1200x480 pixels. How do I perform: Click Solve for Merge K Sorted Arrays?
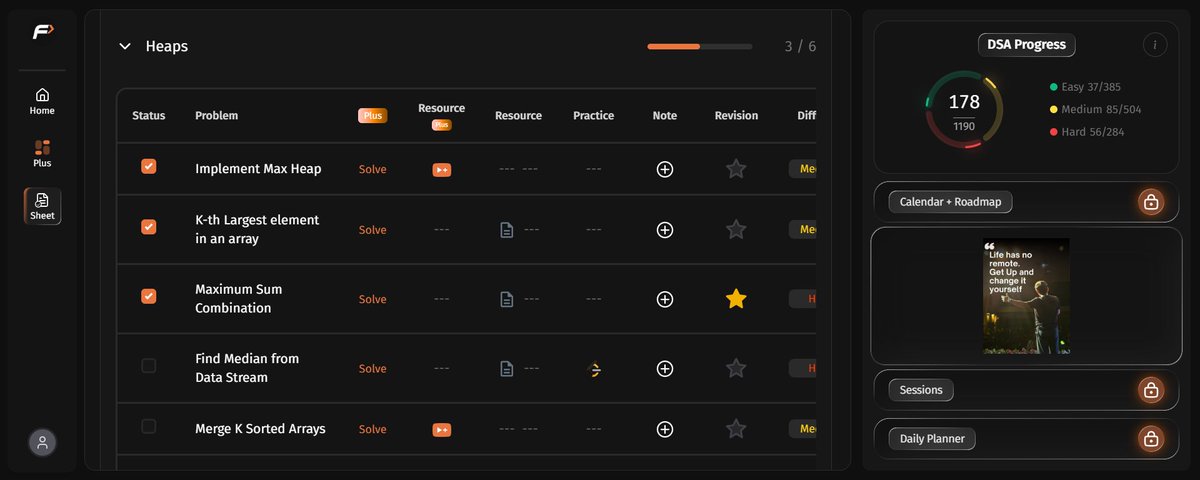372,429
